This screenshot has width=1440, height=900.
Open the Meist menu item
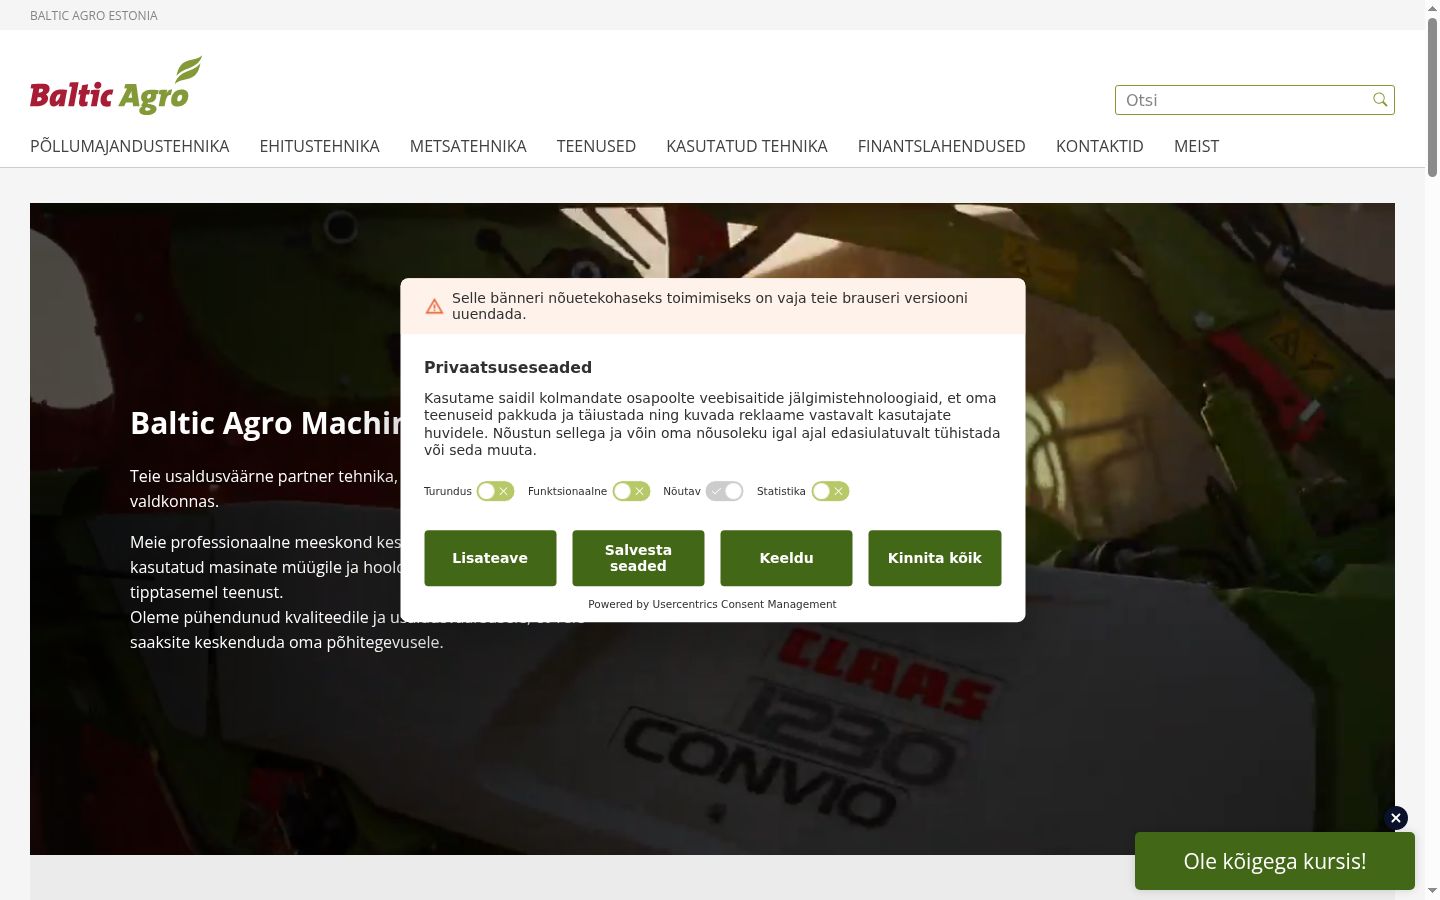1196,146
